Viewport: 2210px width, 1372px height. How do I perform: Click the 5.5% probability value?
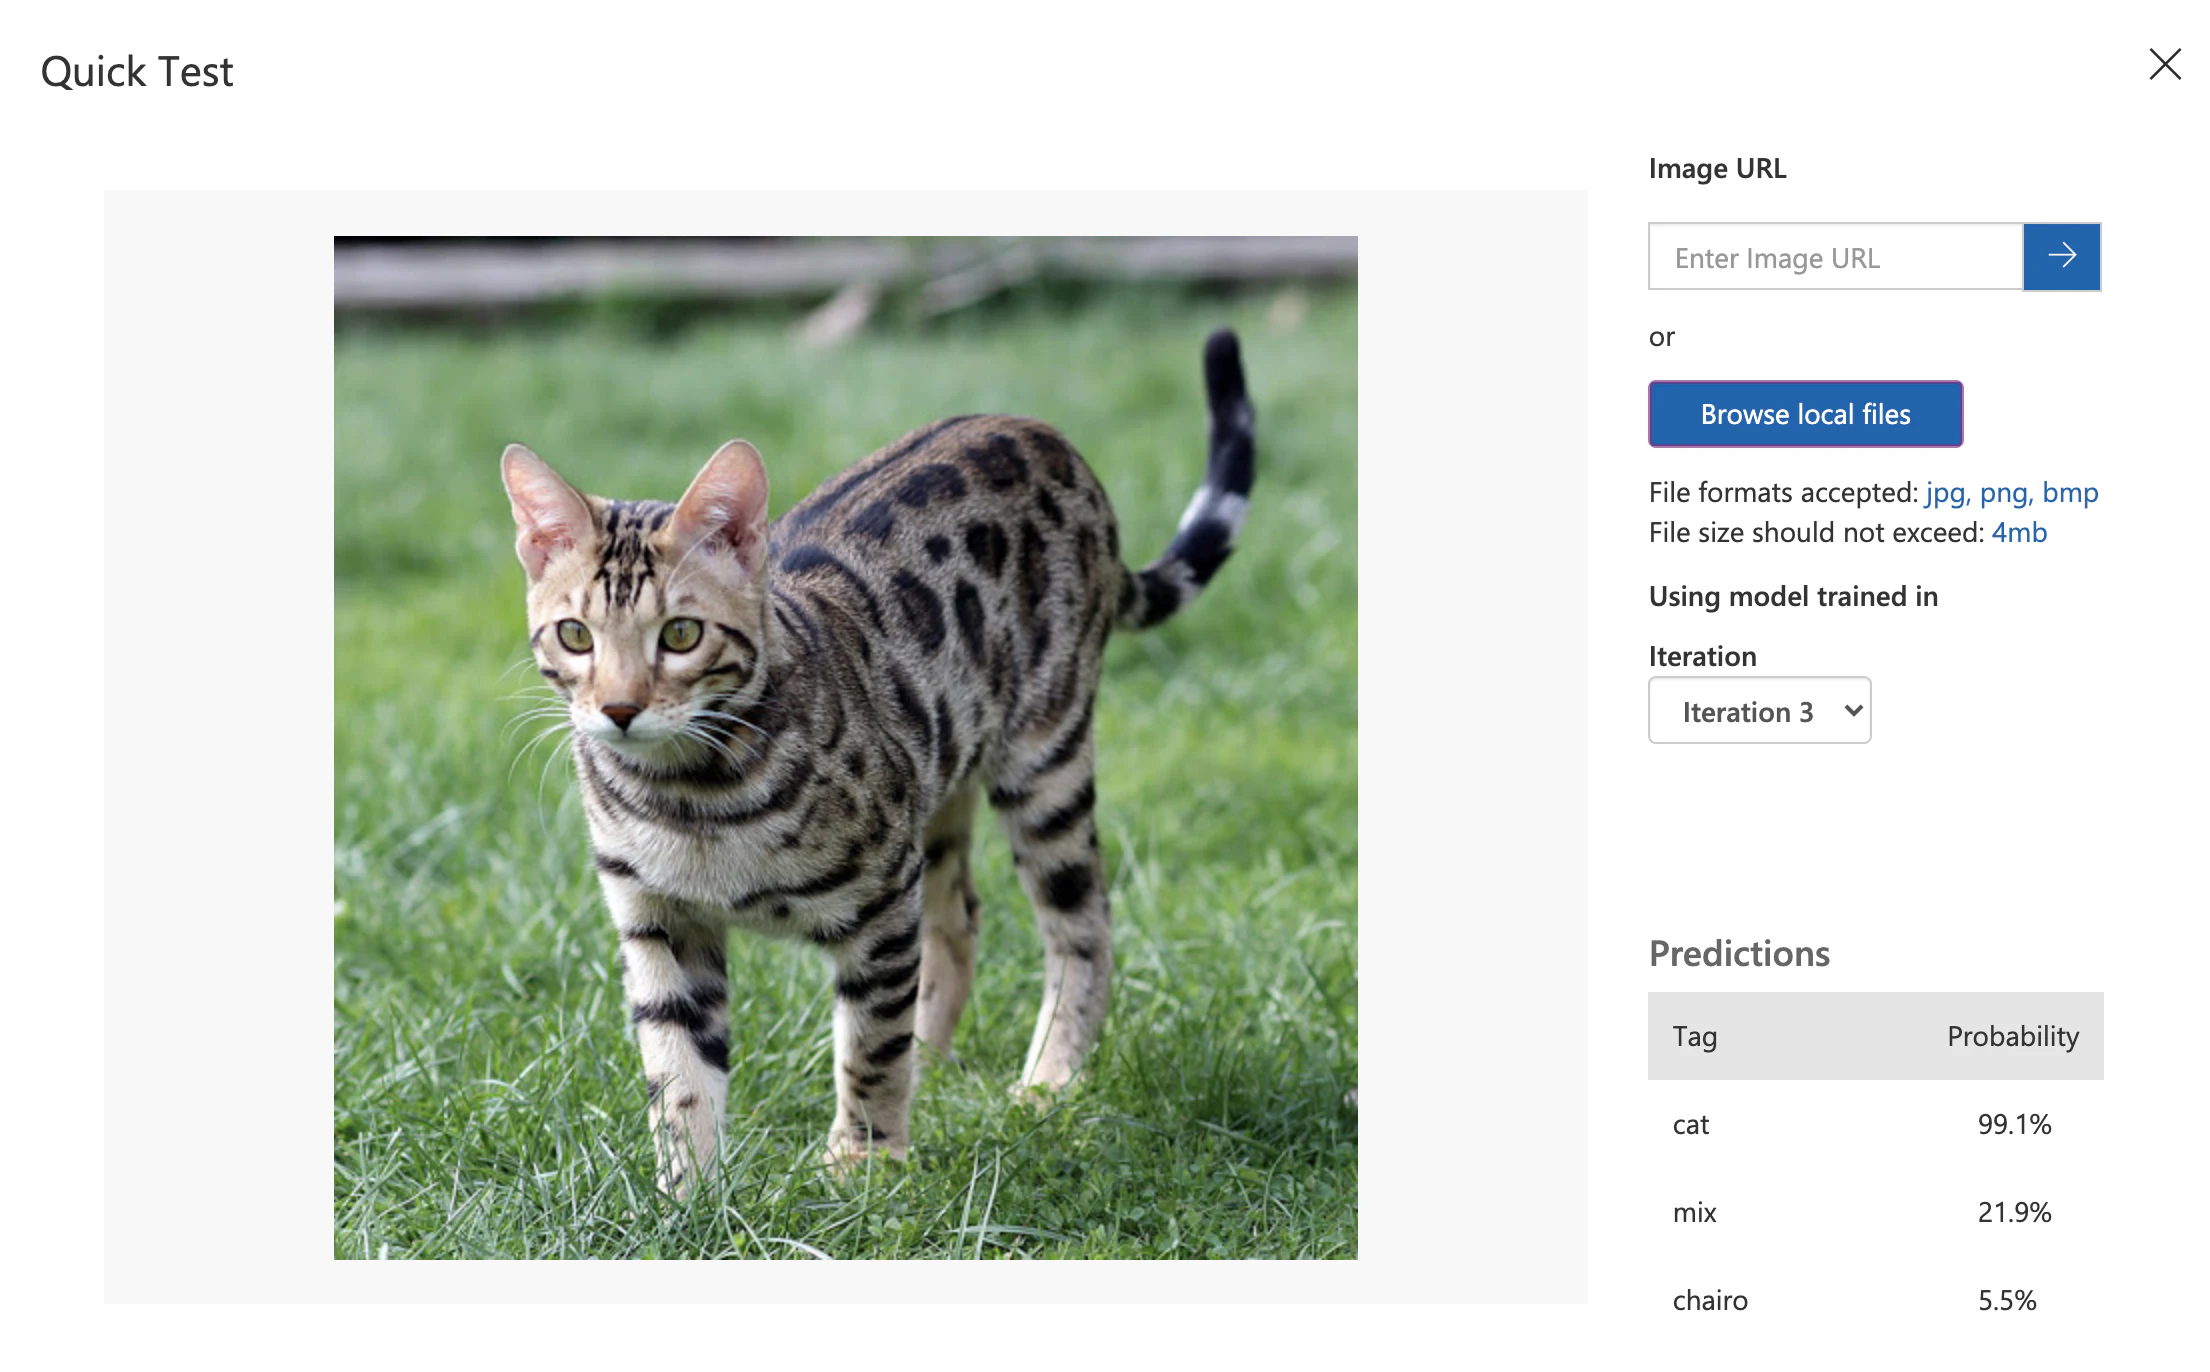(2006, 1300)
